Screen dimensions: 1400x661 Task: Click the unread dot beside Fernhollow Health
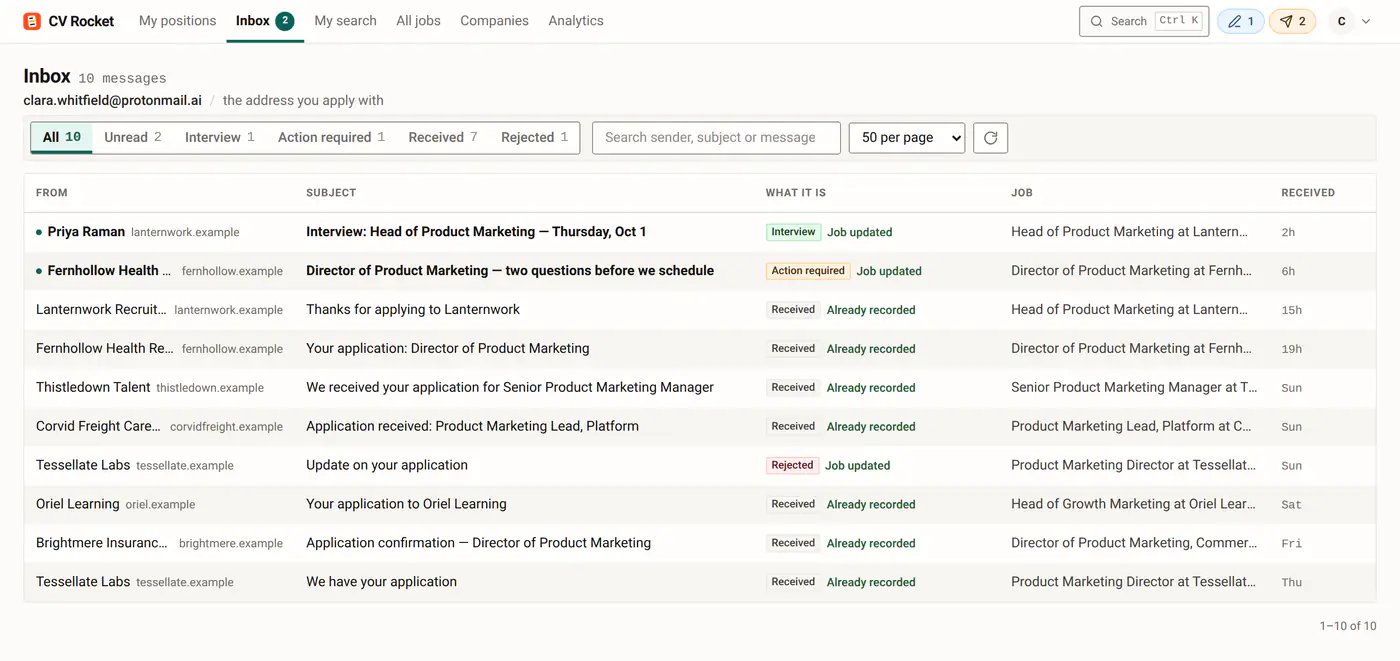pos(39,271)
